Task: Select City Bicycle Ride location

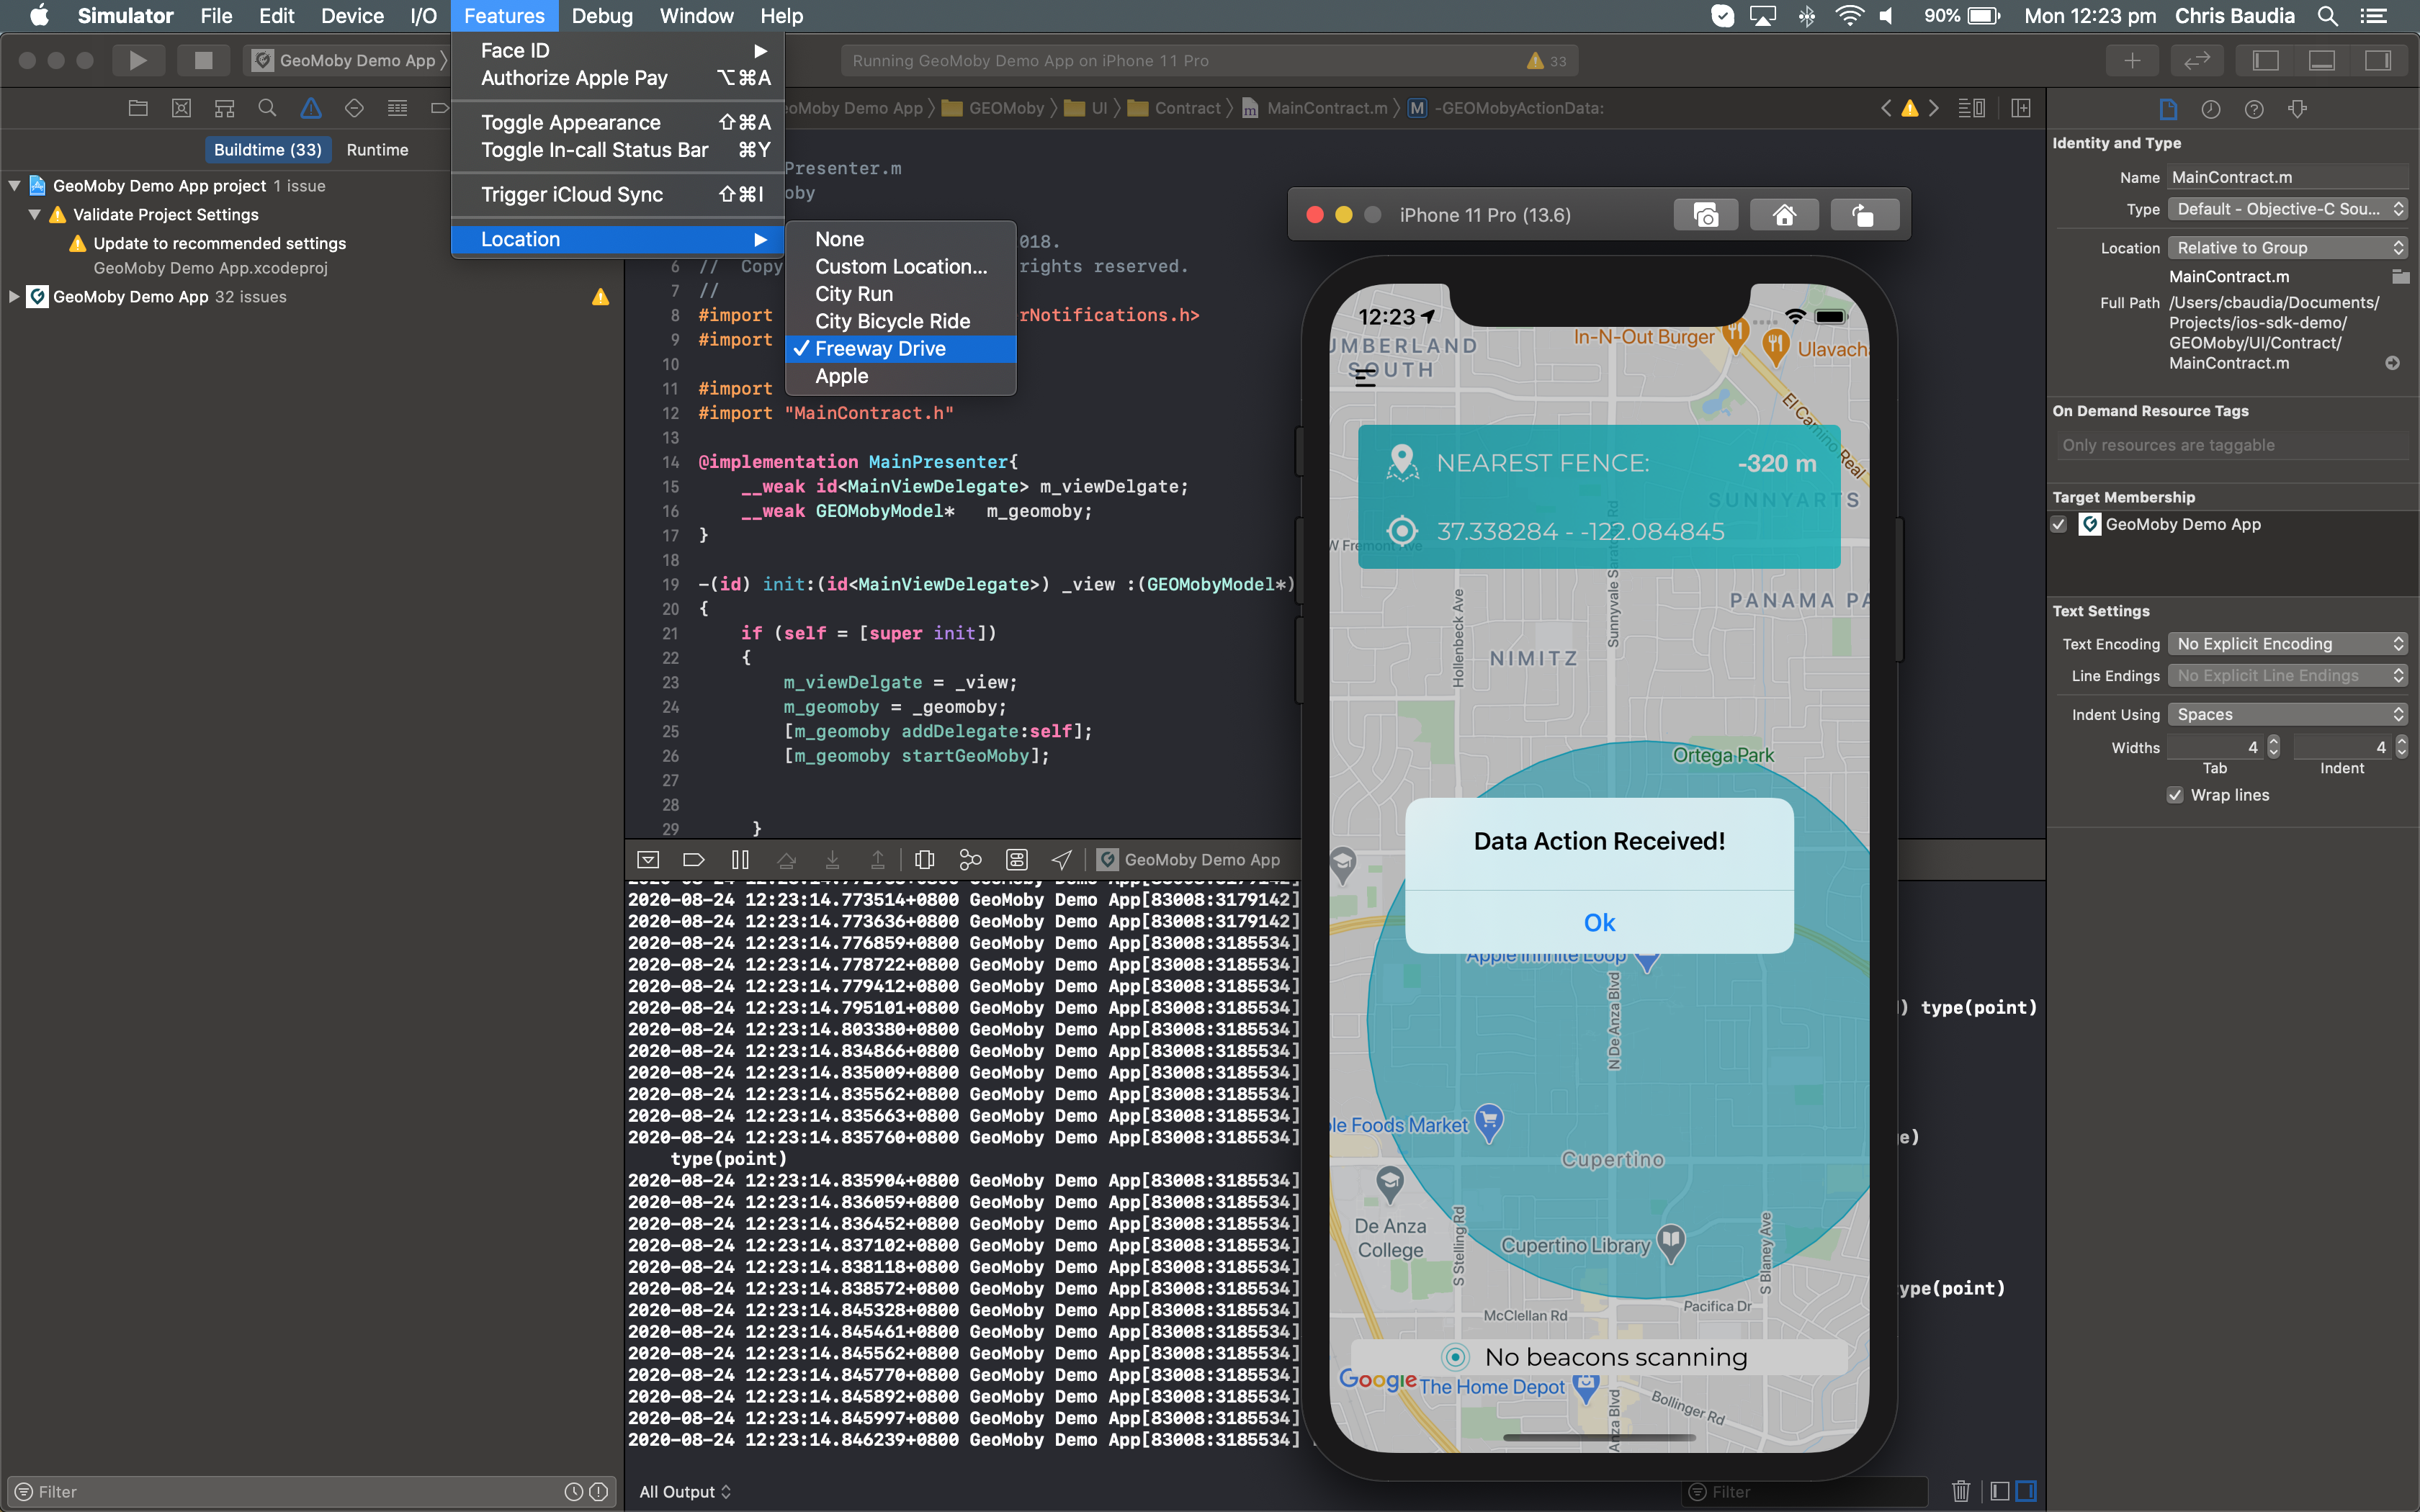Action: (901, 321)
